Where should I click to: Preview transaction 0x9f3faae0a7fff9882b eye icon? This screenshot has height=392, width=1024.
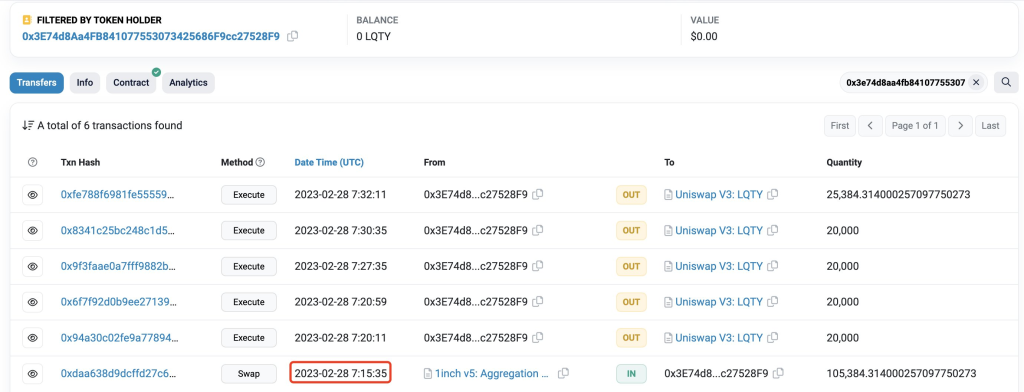33,267
